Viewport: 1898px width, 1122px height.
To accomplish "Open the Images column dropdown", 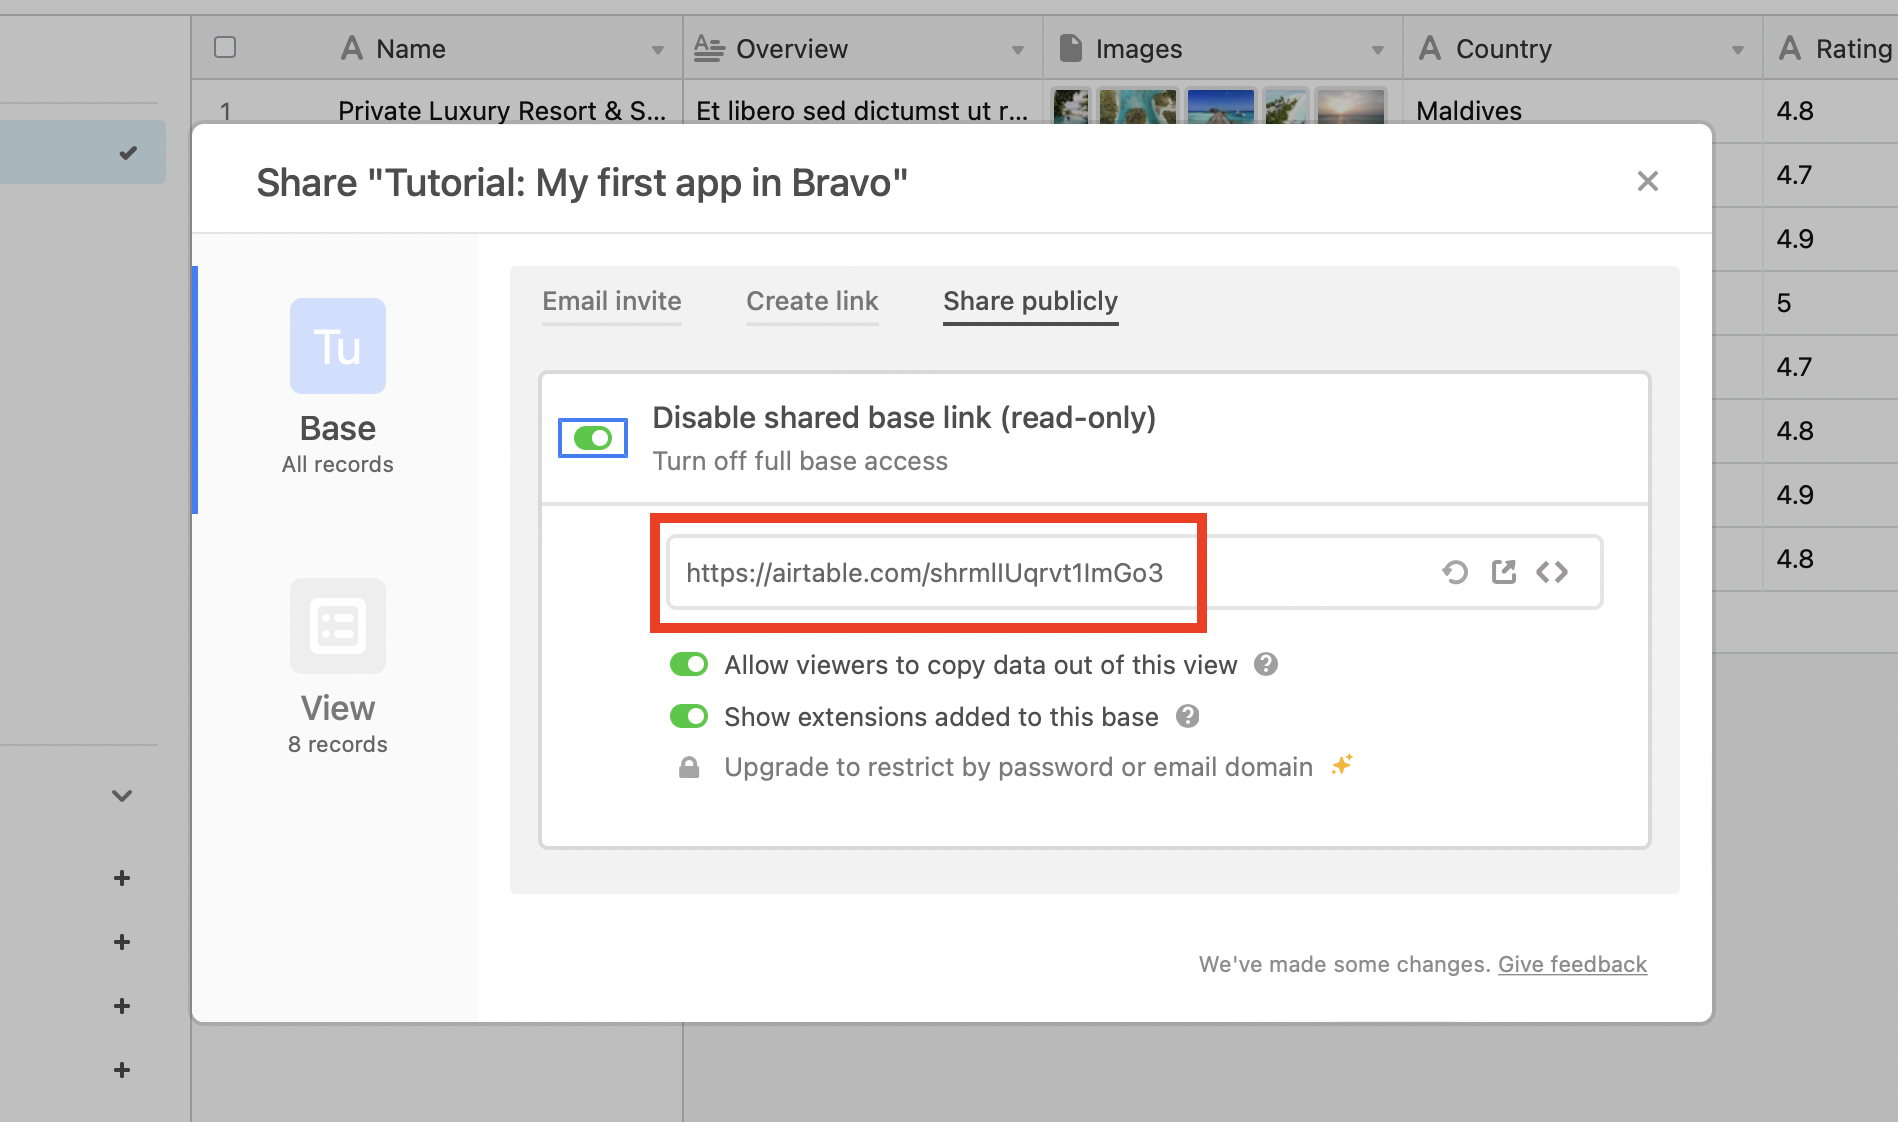I will click(1378, 50).
